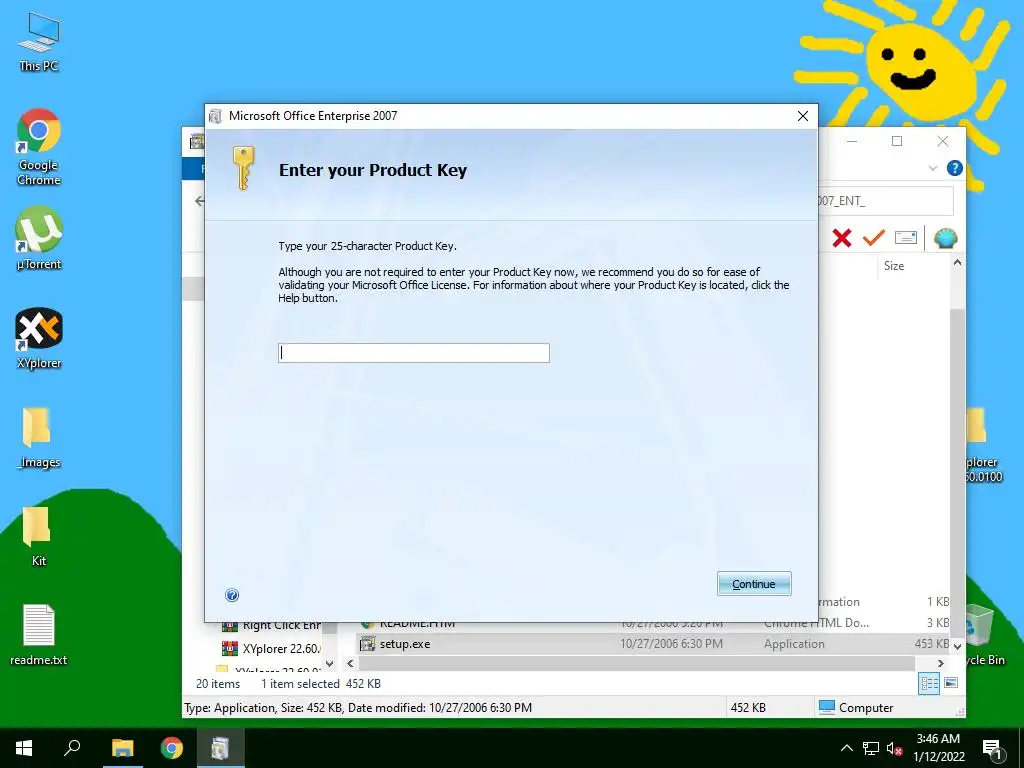Click the orange checkmark icon in Explorer toolbar
The height and width of the screenshot is (768, 1024).
click(x=873, y=238)
